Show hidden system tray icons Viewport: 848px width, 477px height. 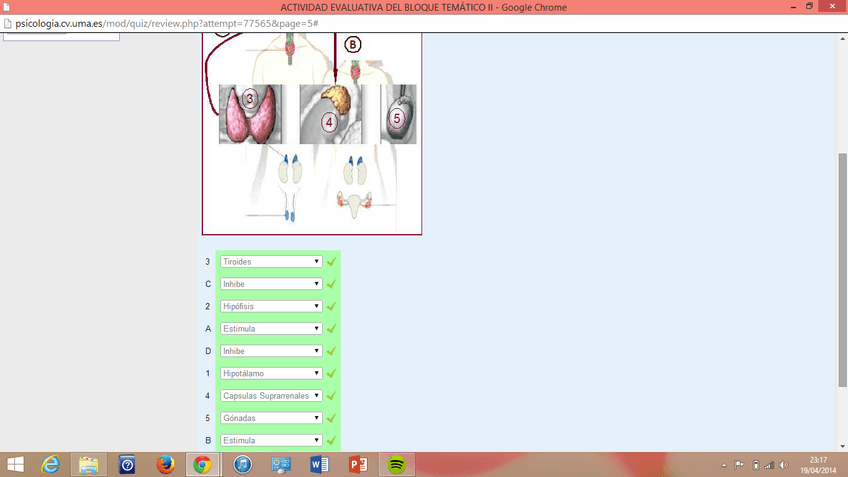724,466
